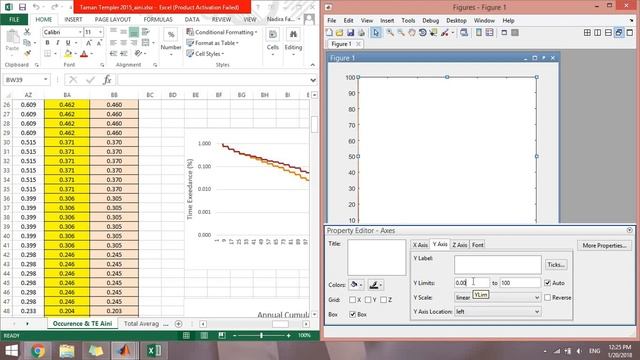Enable the X grid checkbox
640x360 pixels.
[353, 300]
